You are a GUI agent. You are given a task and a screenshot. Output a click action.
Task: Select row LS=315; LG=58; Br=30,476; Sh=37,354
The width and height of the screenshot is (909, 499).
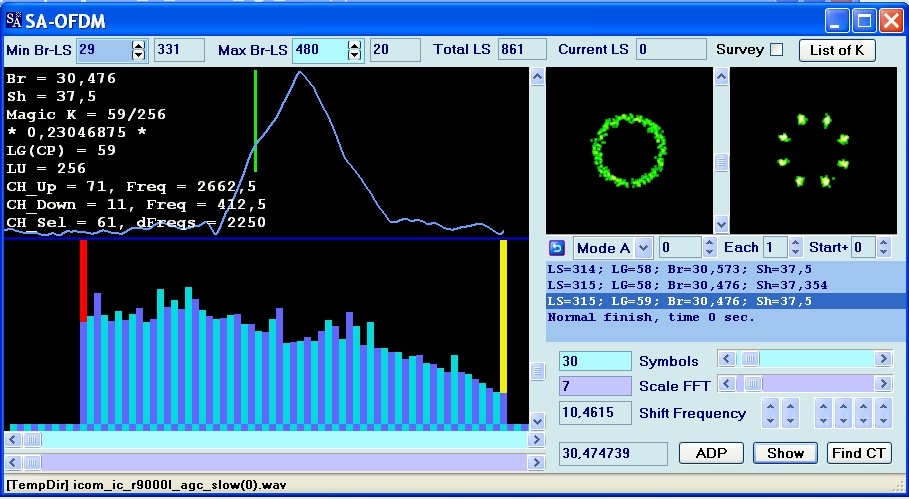(x=727, y=285)
